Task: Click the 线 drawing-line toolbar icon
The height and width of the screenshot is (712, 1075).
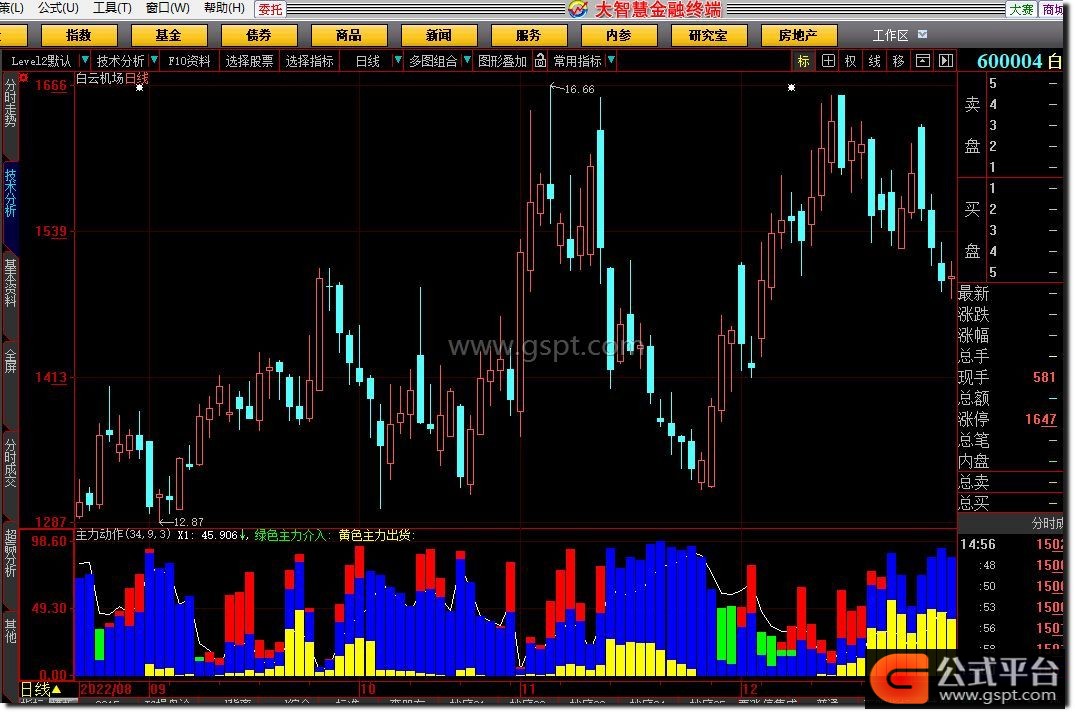Action: click(875, 61)
